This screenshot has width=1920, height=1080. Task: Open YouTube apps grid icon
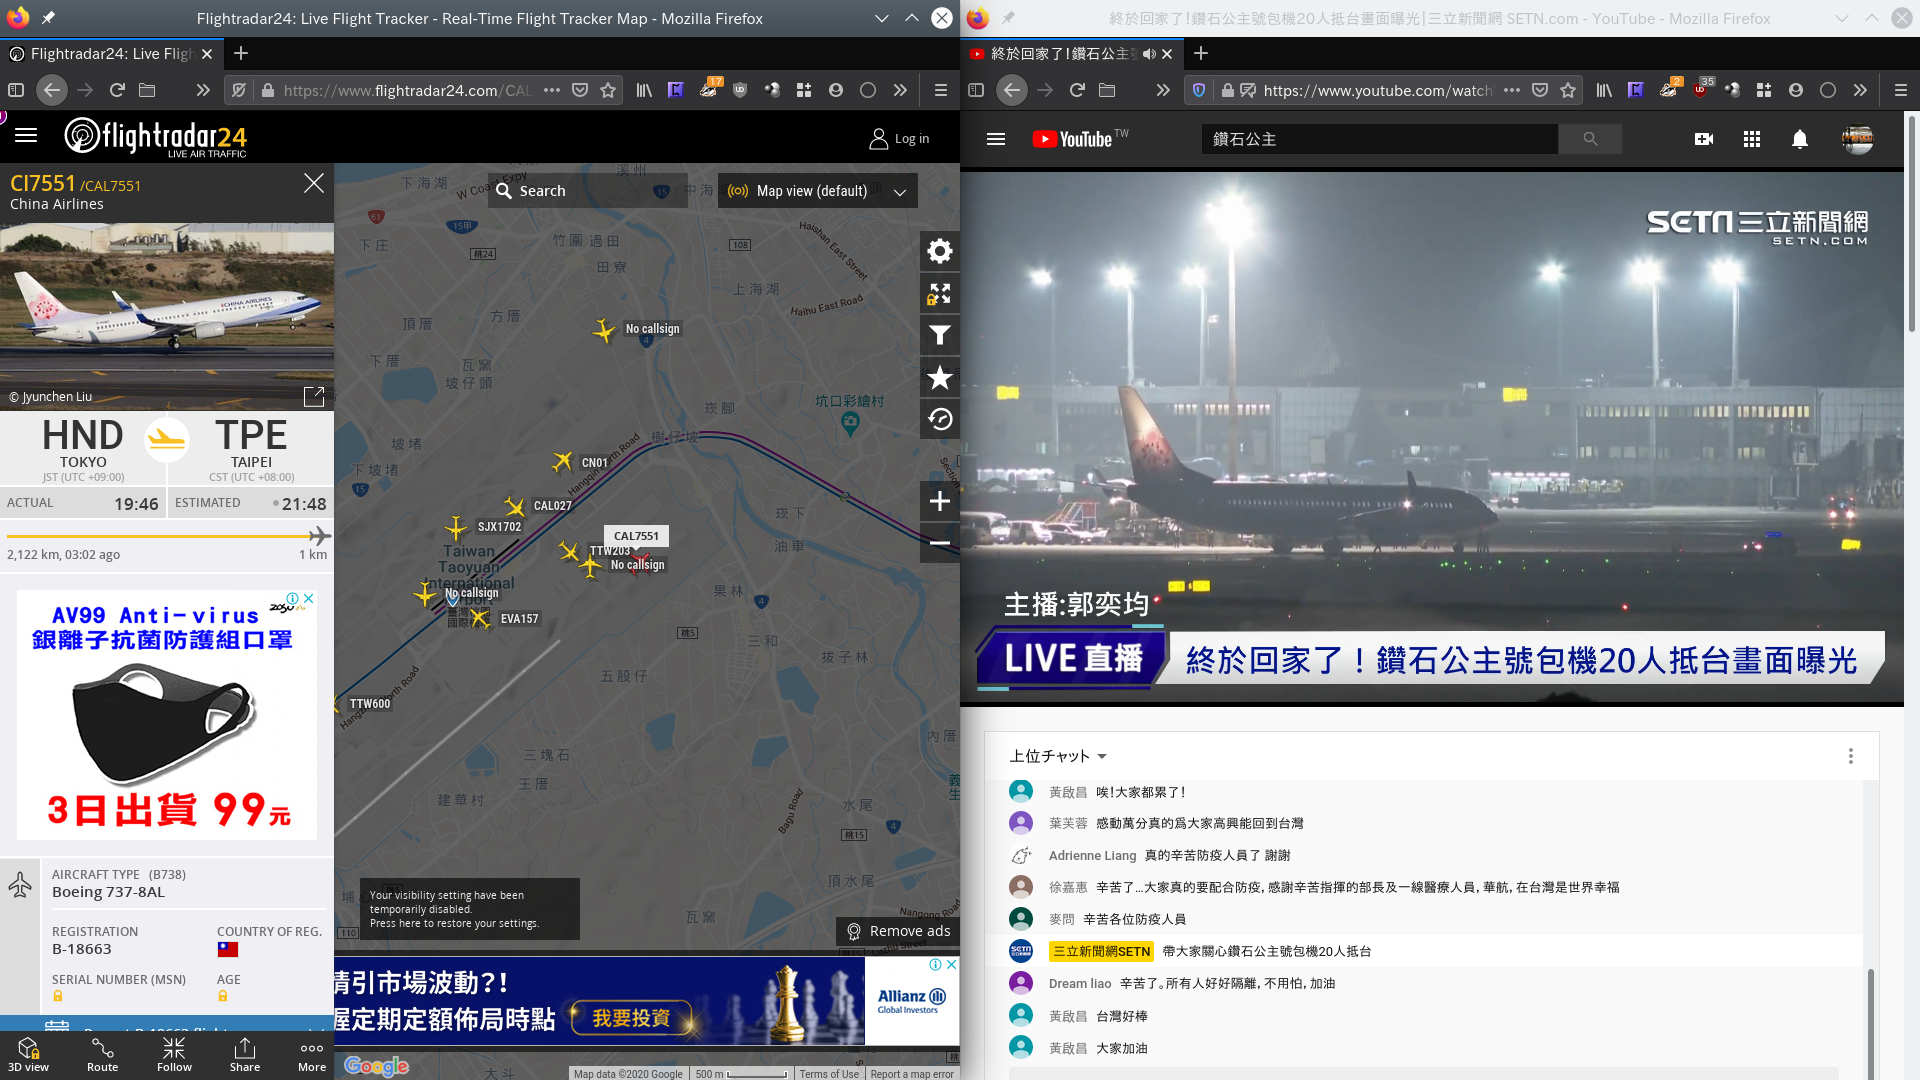1752,139
